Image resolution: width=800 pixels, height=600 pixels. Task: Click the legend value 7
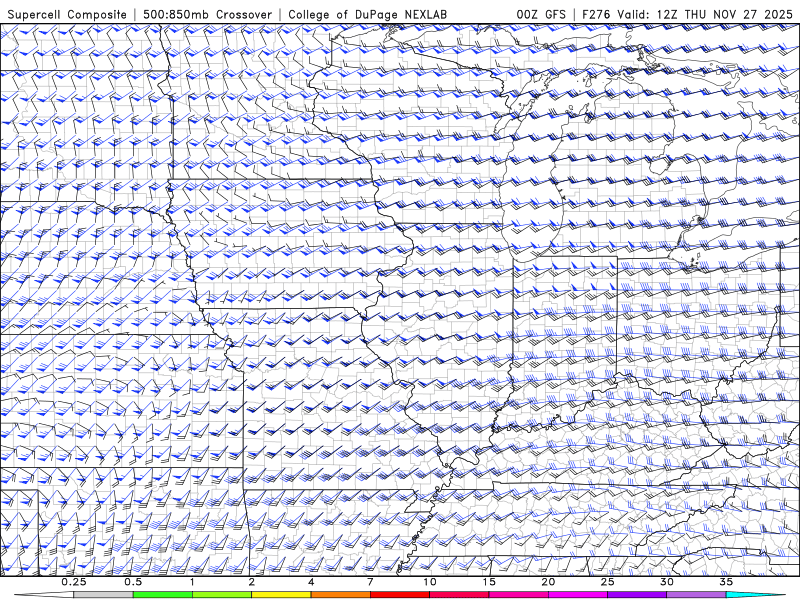[x=370, y=582]
